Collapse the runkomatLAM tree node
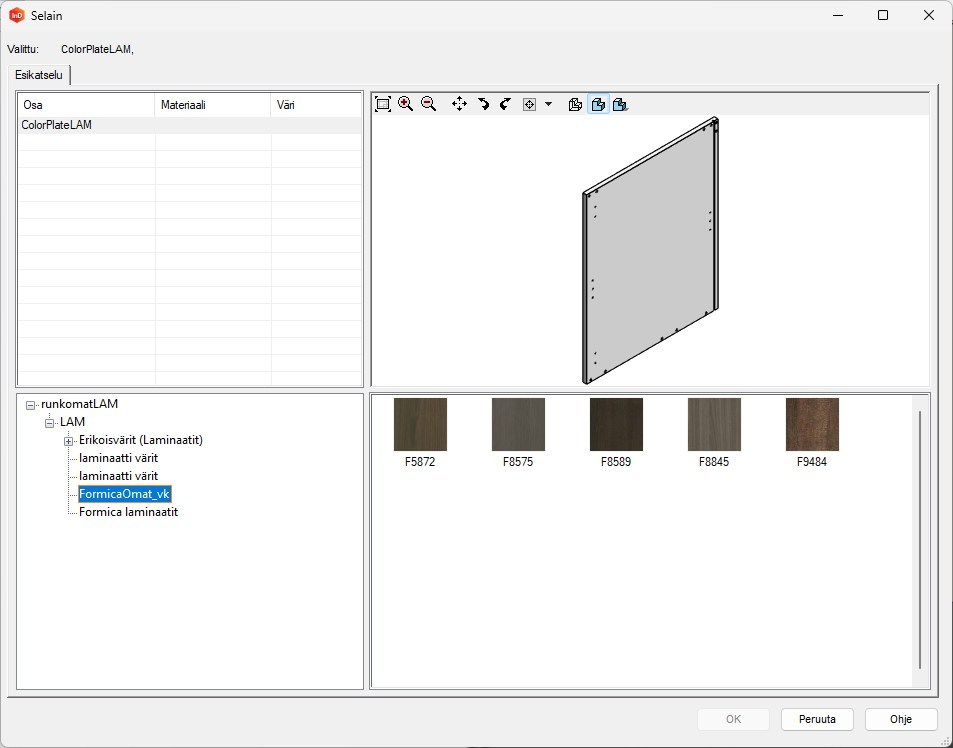Viewport: 953px width, 748px height. click(x=31, y=405)
